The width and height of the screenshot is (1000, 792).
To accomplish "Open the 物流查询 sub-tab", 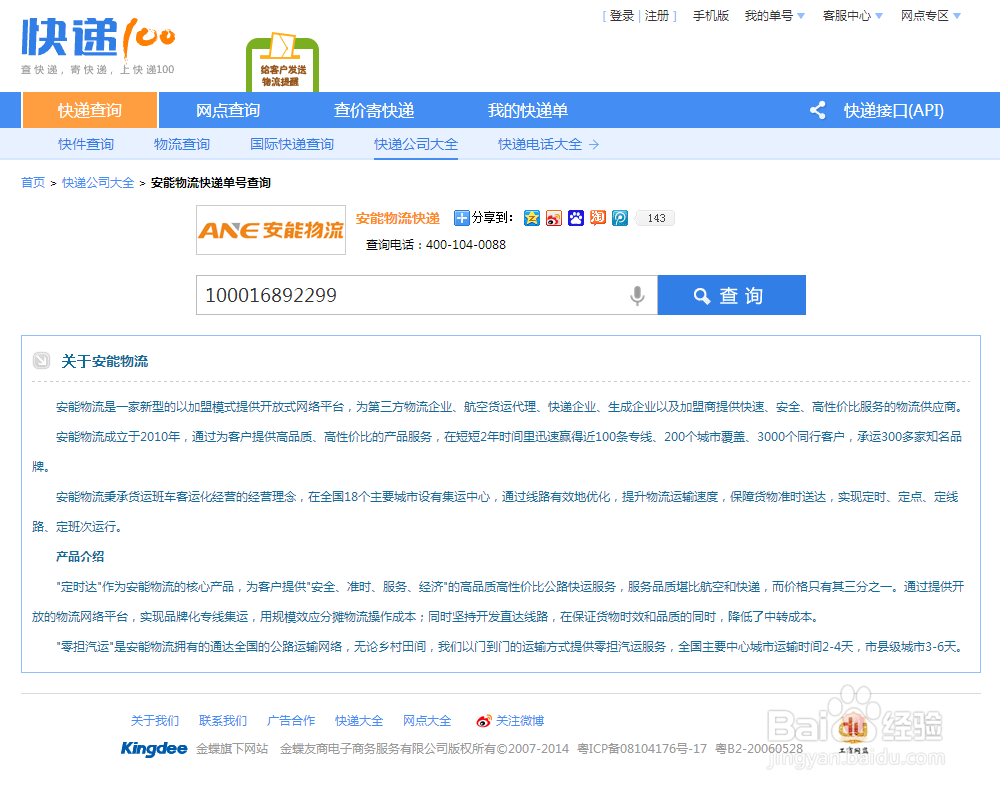I will (182, 145).
